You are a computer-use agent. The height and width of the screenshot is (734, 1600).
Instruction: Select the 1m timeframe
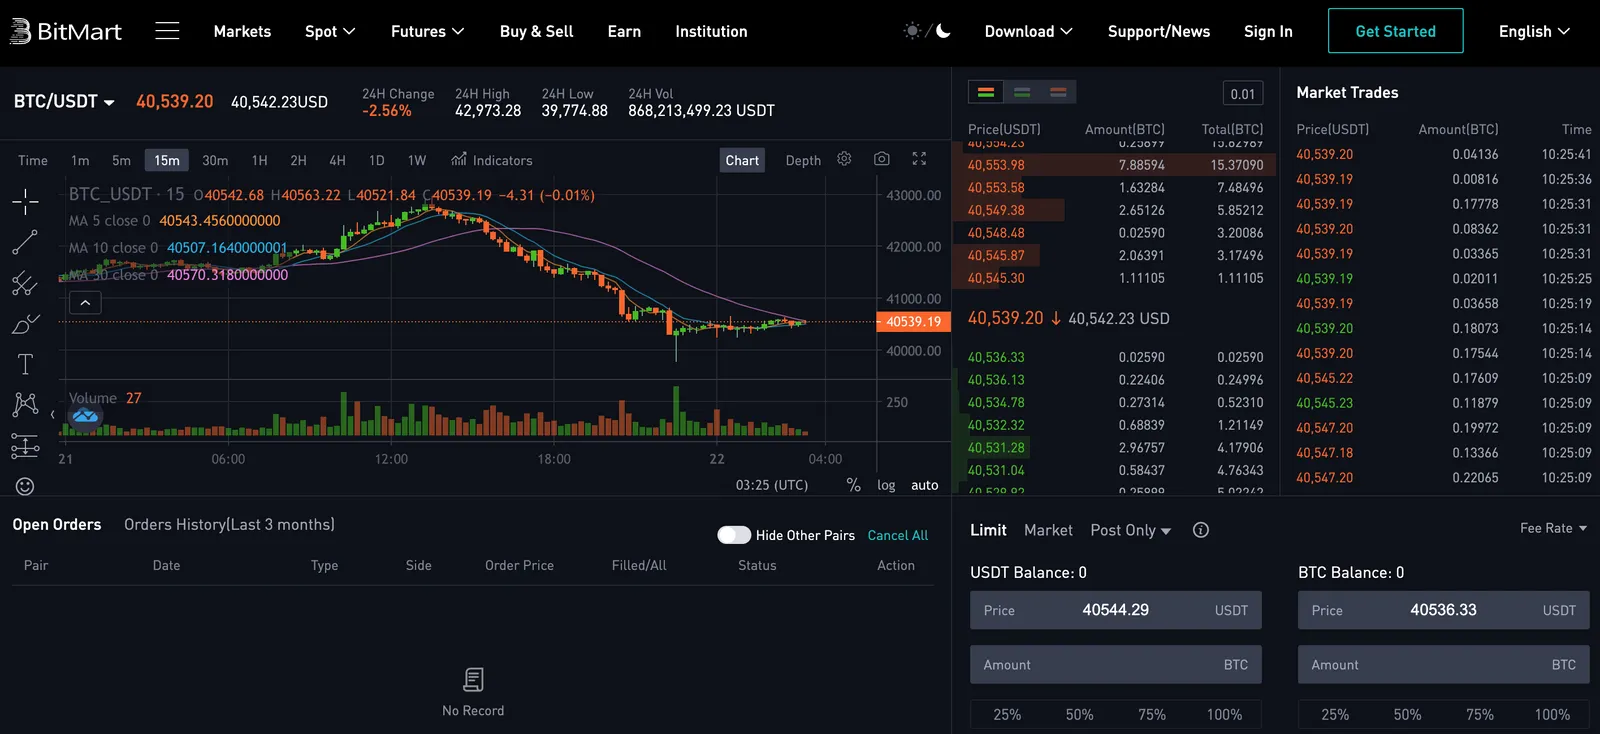tap(80, 160)
